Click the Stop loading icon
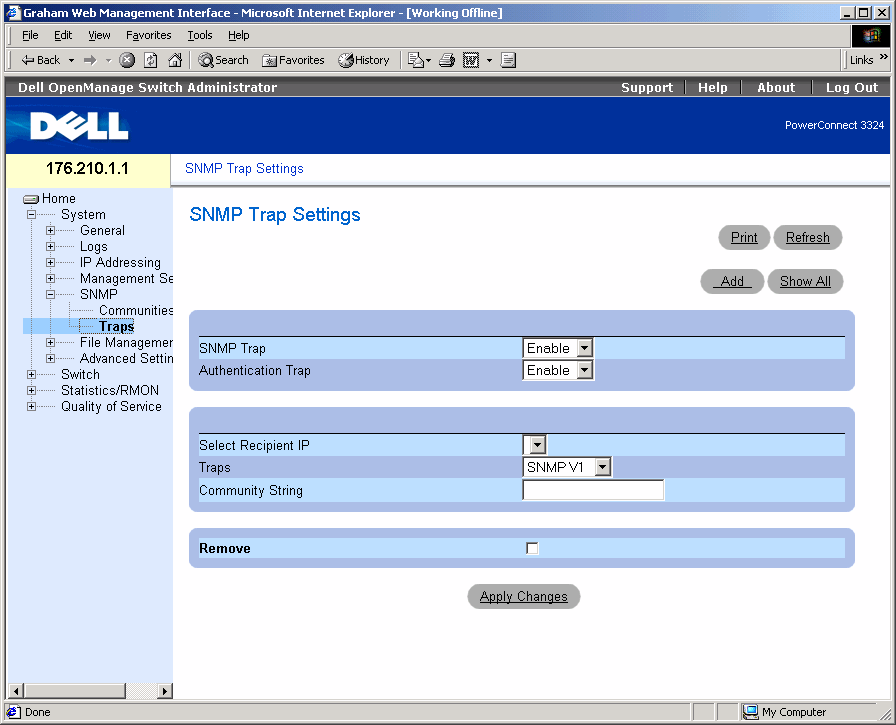Viewport: 896px width, 725px height. point(127,60)
